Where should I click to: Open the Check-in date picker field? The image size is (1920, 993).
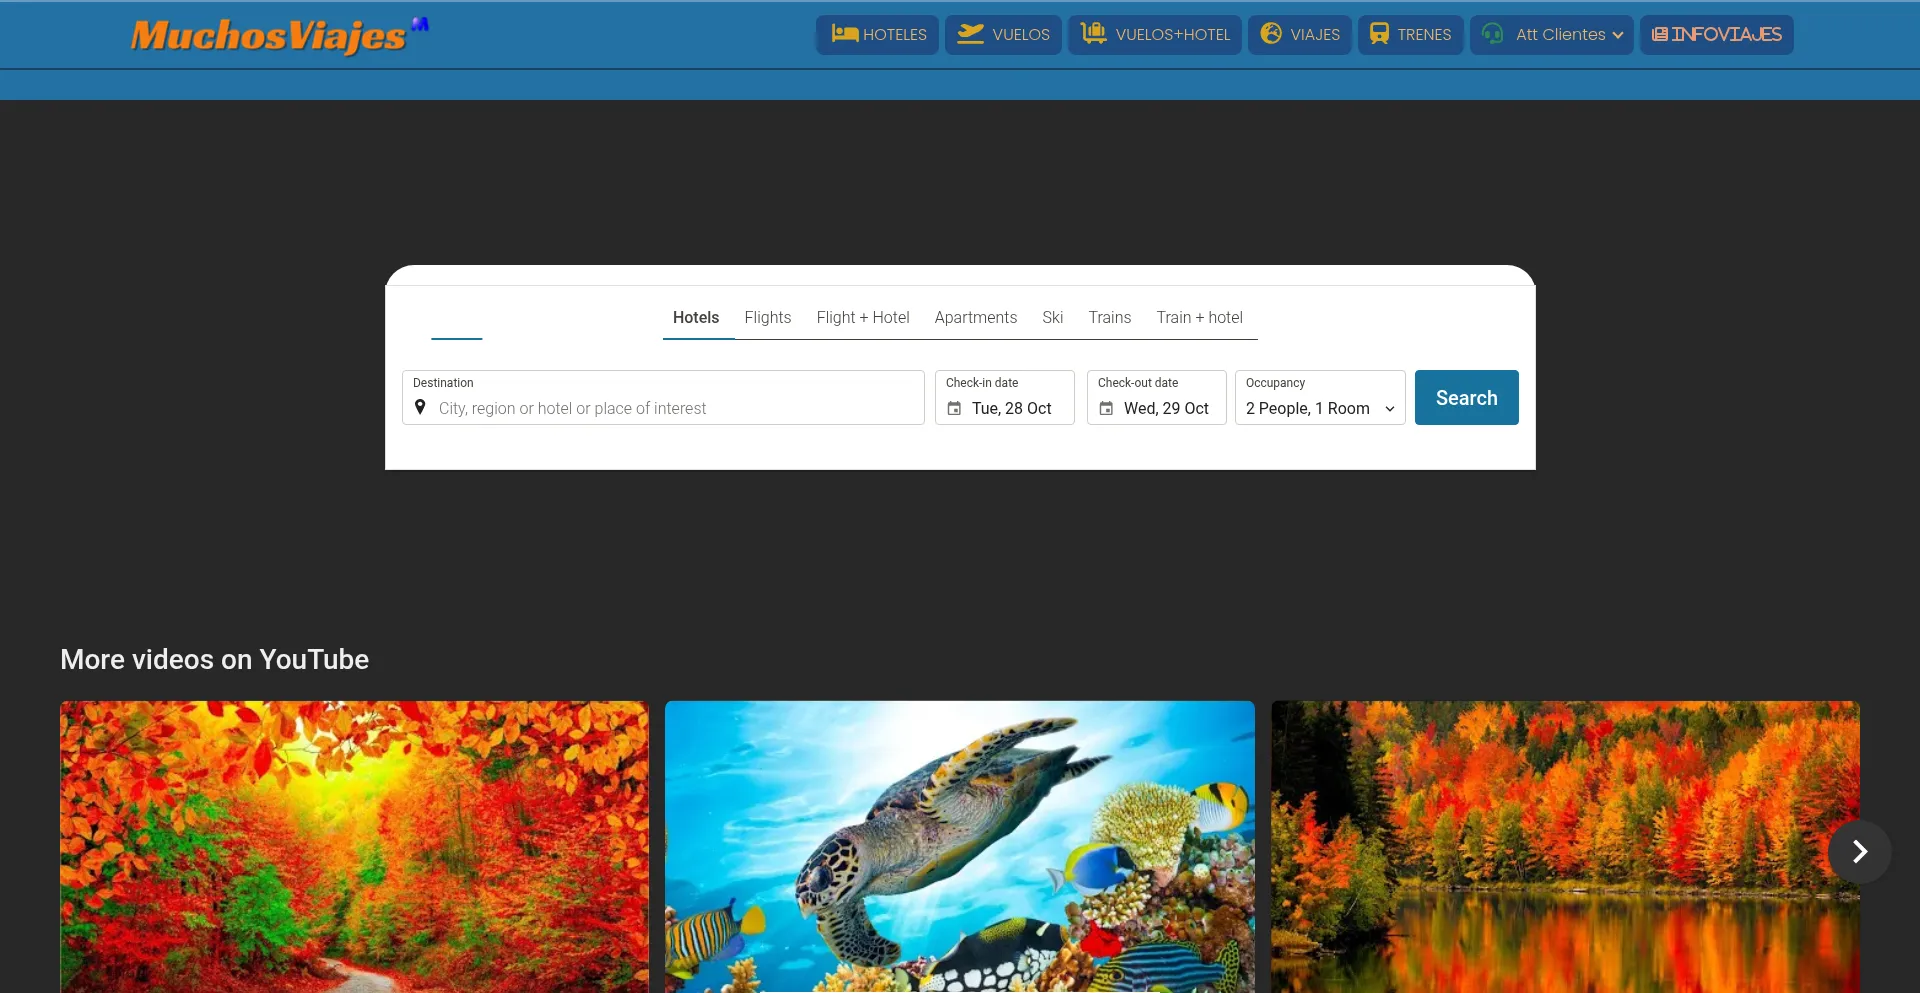point(1004,398)
